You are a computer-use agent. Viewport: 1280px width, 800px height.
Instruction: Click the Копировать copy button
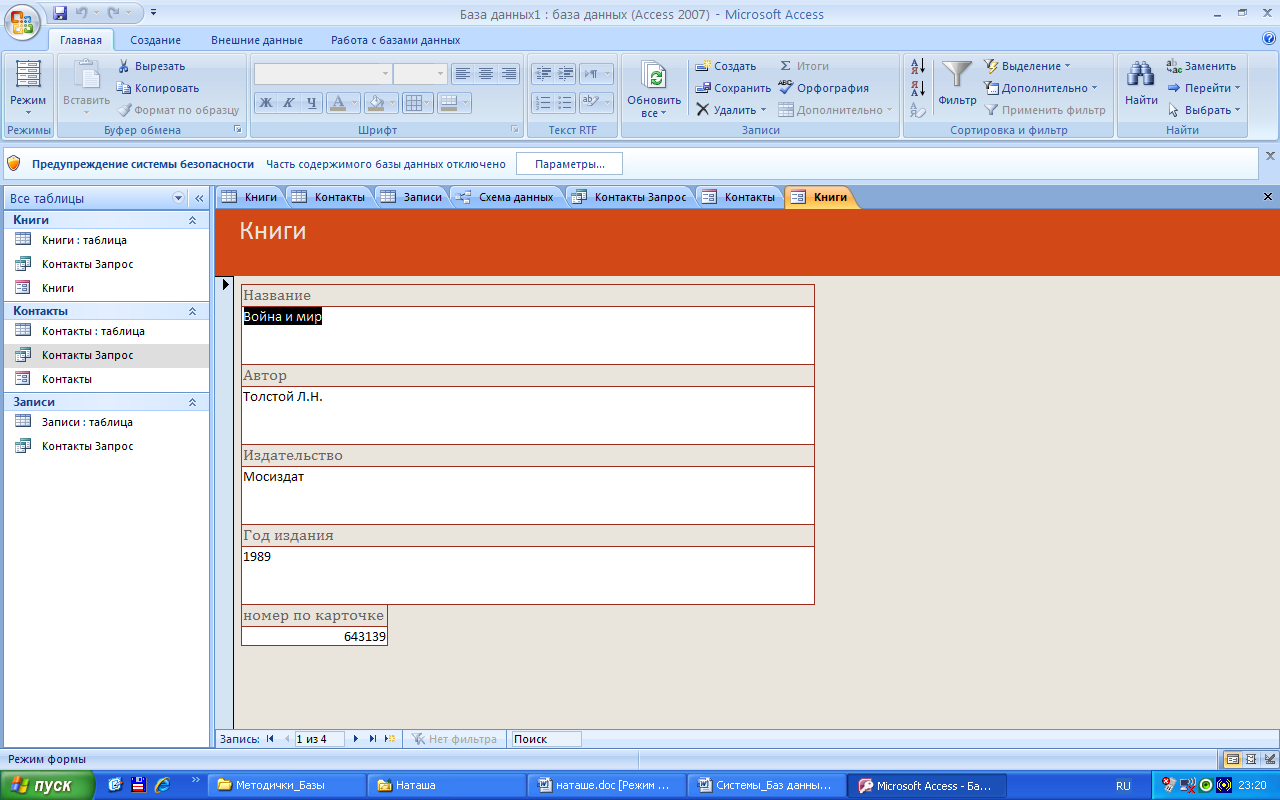click(x=158, y=88)
